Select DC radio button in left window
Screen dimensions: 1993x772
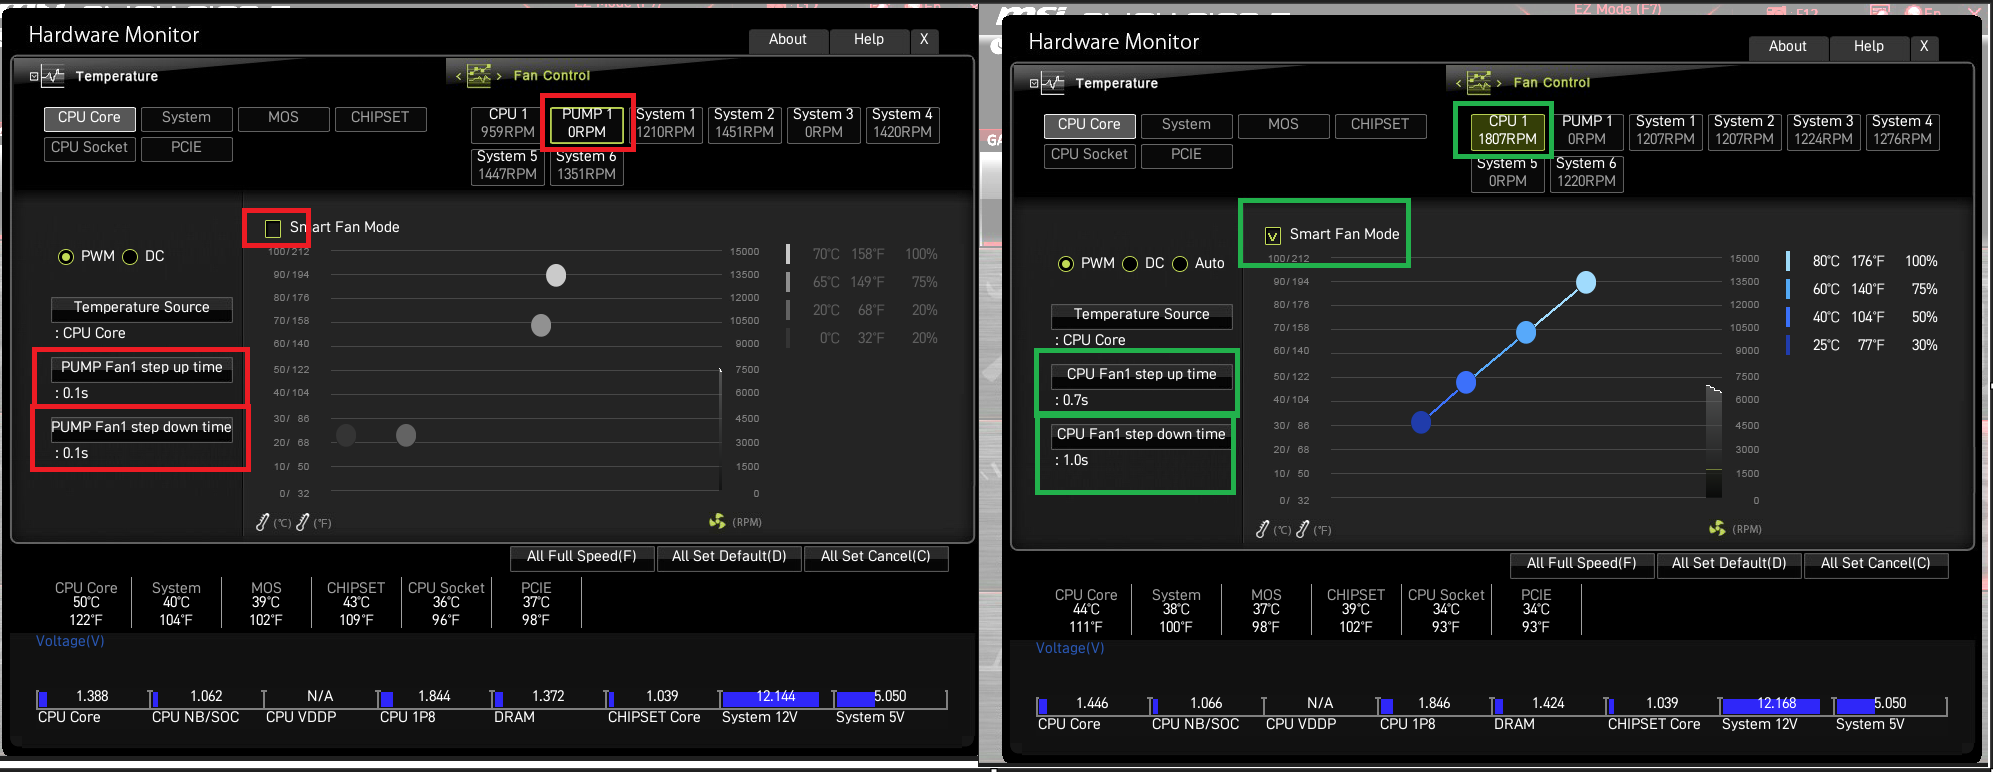(130, 257)
